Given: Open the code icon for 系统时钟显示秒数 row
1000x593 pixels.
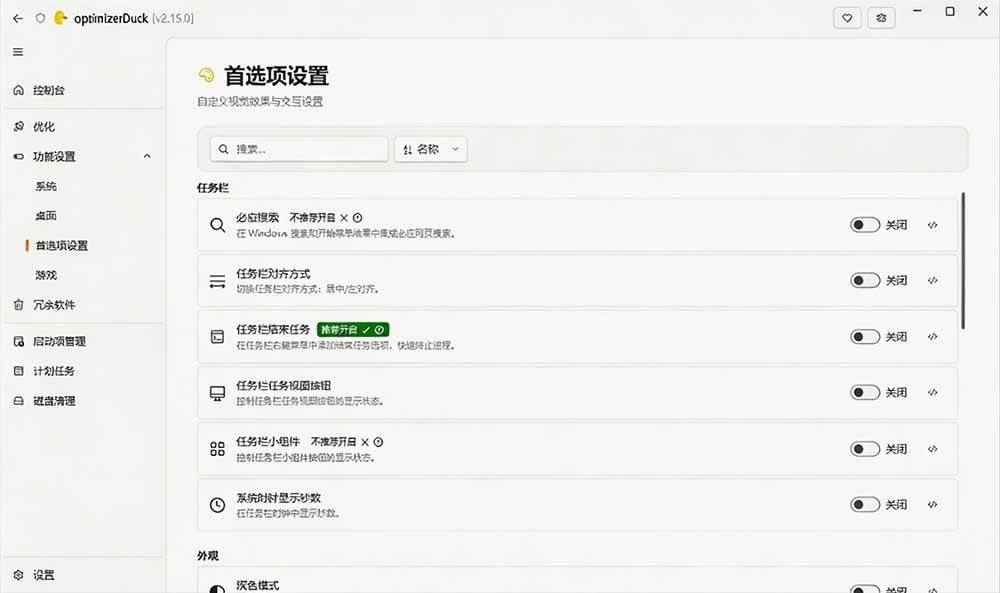Looking at the screenshot, I should (932, 504).
